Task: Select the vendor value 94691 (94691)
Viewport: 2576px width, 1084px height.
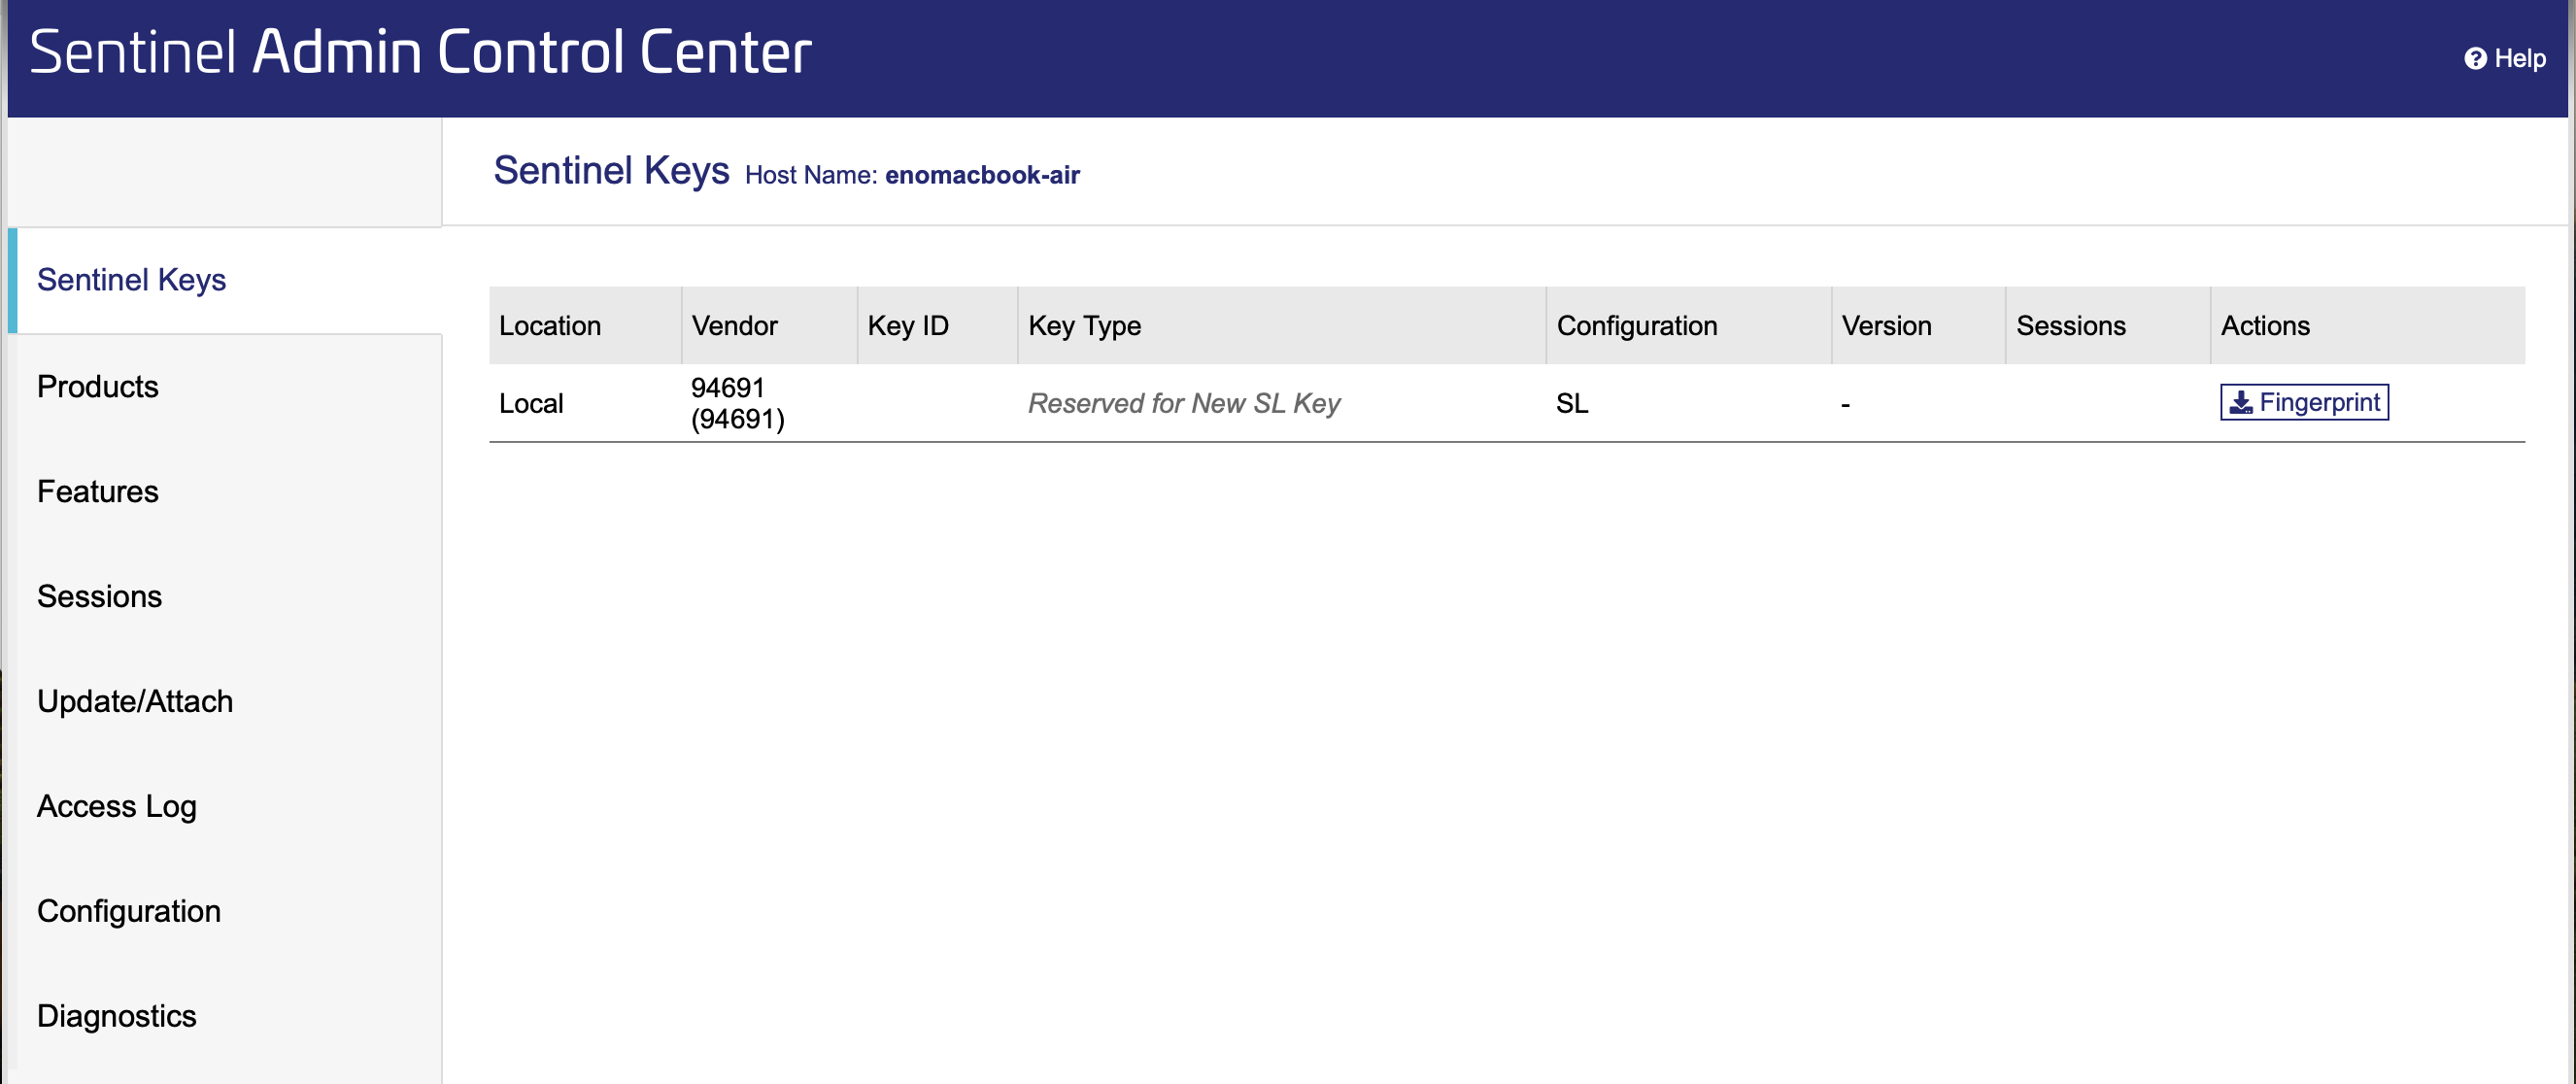Action: [x=738, y=403]
